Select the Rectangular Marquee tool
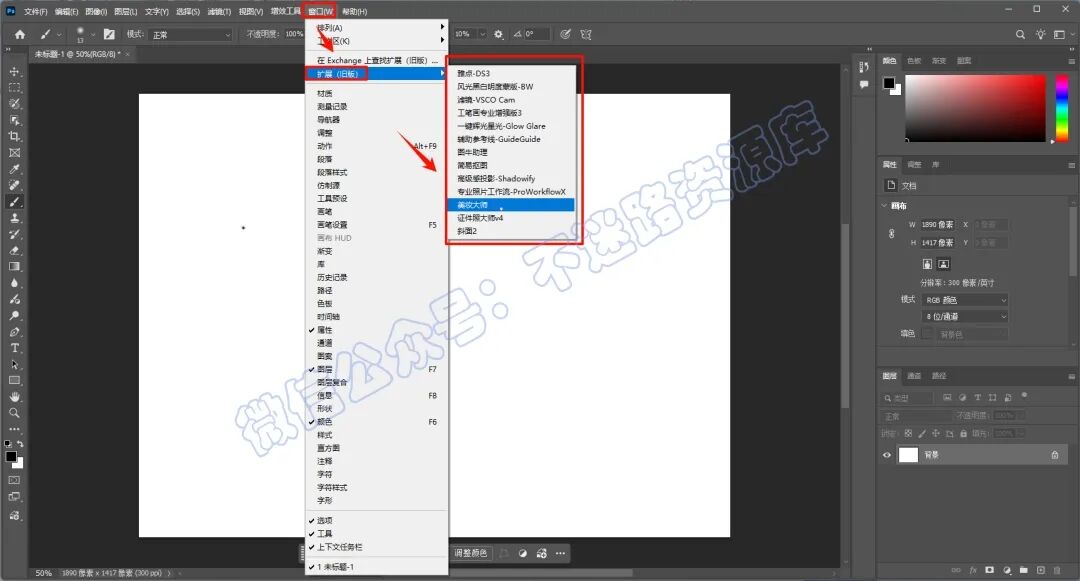This screenshot has height=581, width=1080. 14,87
